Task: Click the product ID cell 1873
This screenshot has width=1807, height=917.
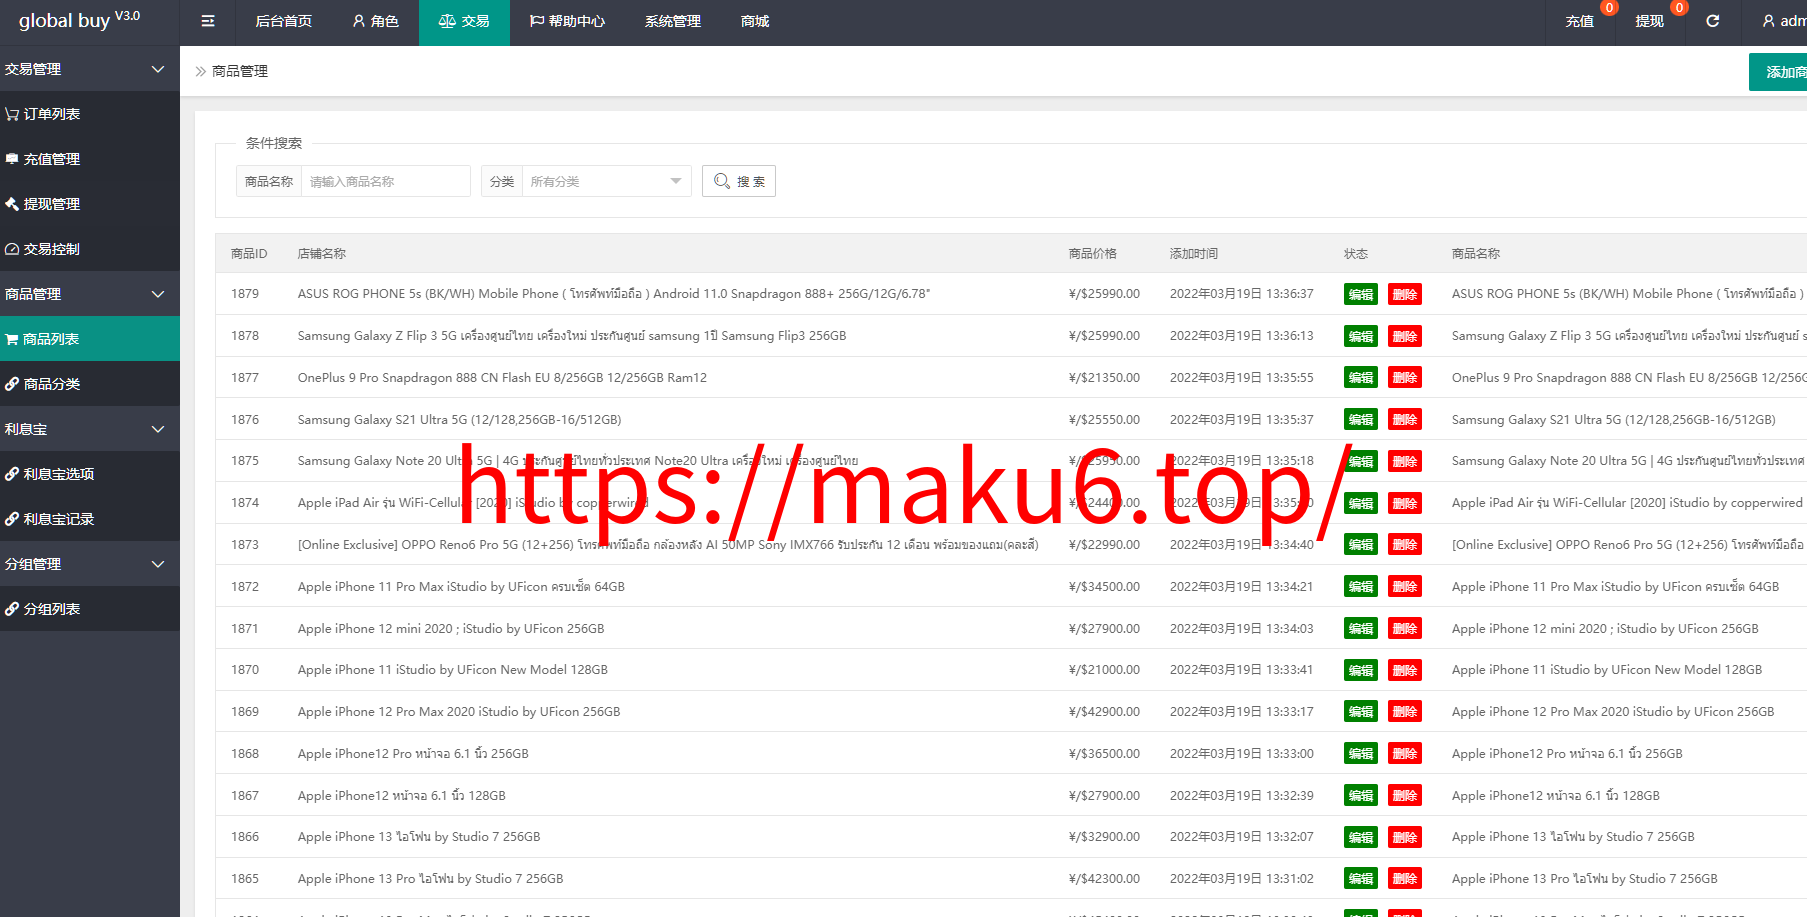Action: pos(245,545)
